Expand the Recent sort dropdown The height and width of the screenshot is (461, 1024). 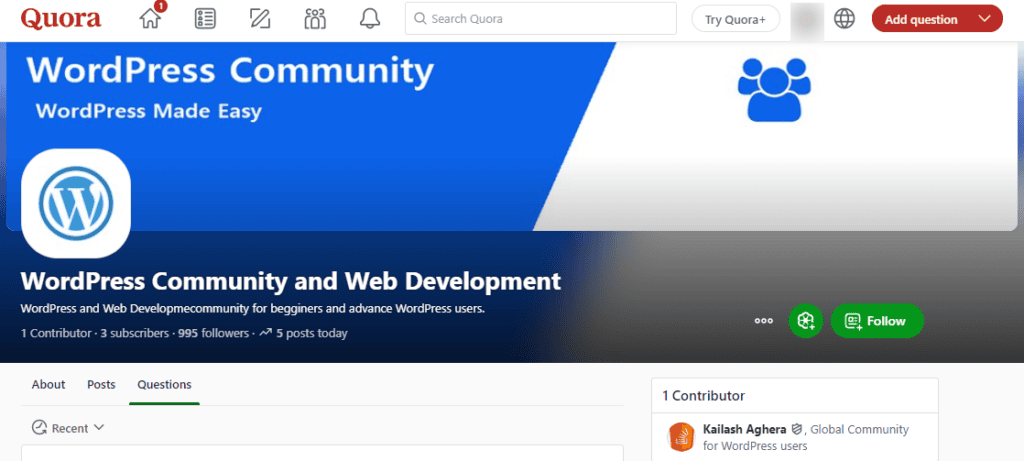tap(68, 428)
